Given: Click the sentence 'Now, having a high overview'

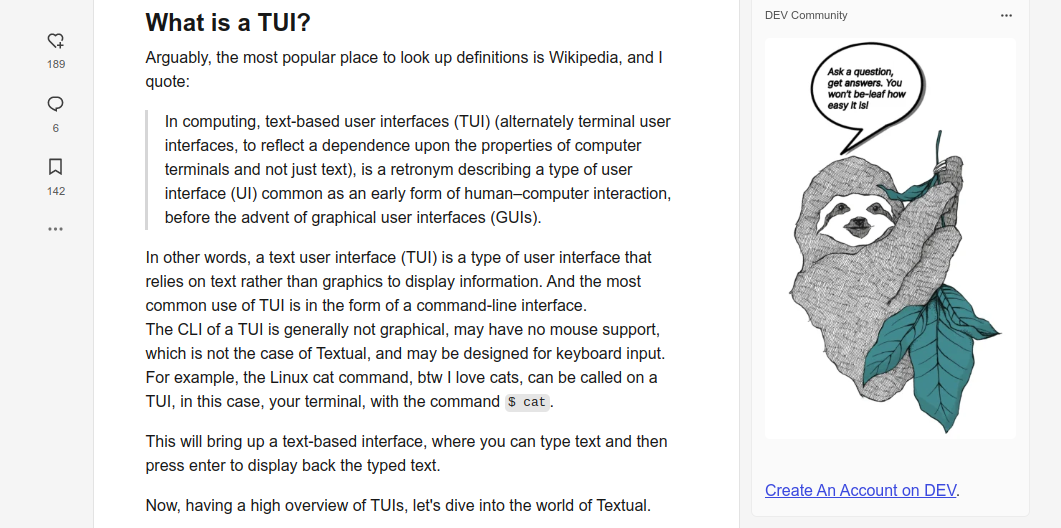Looking at the screenshot, I should click(398, 506).
